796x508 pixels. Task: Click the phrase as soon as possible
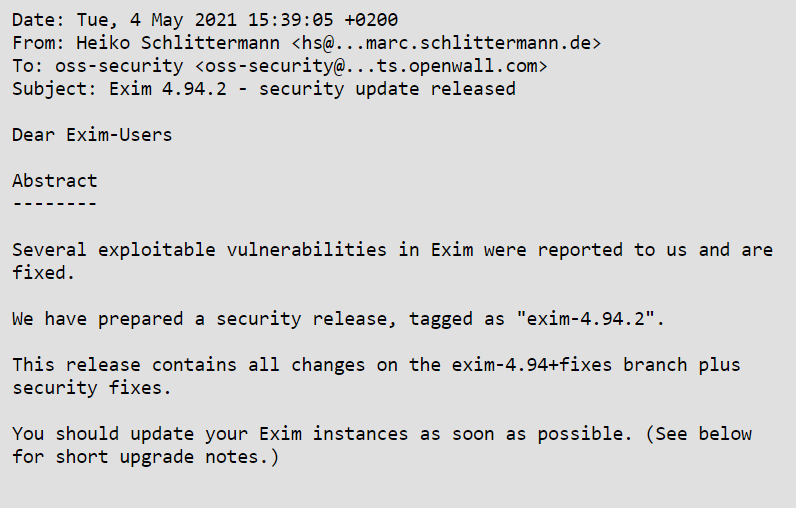tap(526, 434)
